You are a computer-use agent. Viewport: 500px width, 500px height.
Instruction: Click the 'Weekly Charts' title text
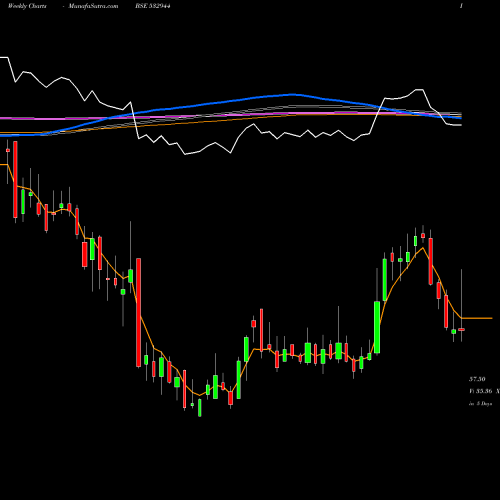click(27, 6)
